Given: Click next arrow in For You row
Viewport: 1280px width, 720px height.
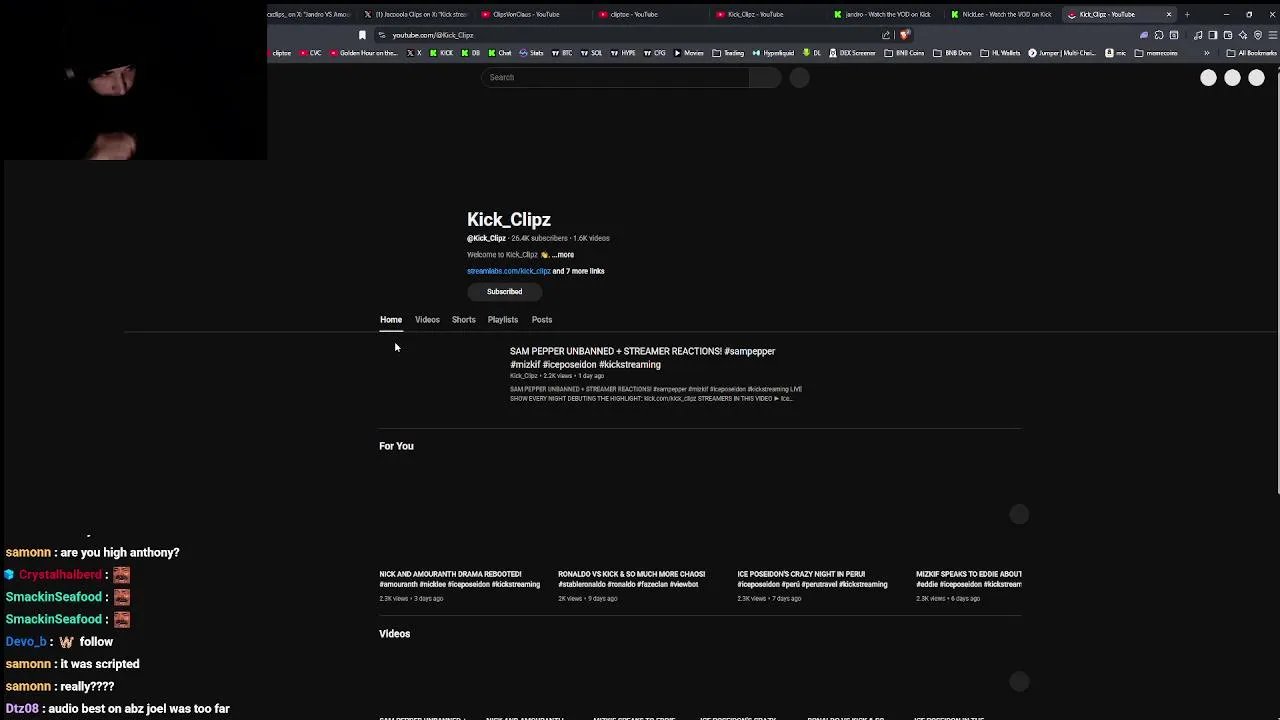Looking at the screenshot, I should coord(1019,514).
